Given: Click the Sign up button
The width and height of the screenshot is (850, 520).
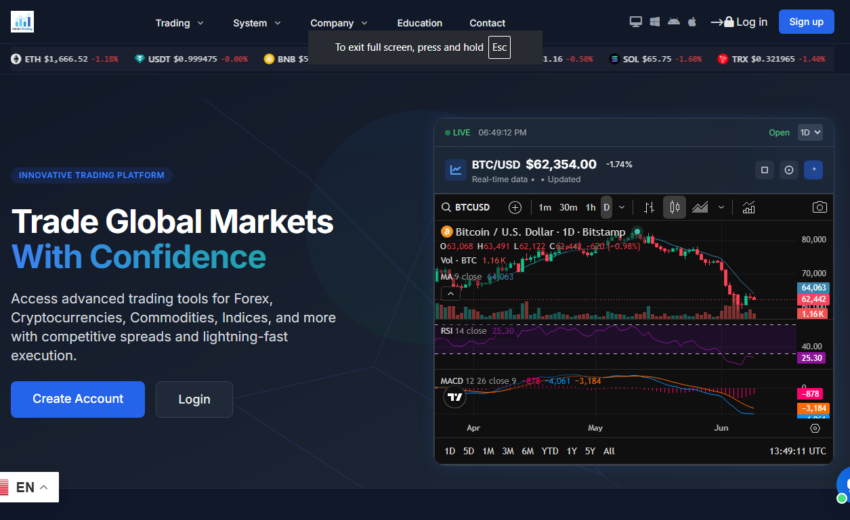Looking at the screenshot, I should tap(806, 22).
